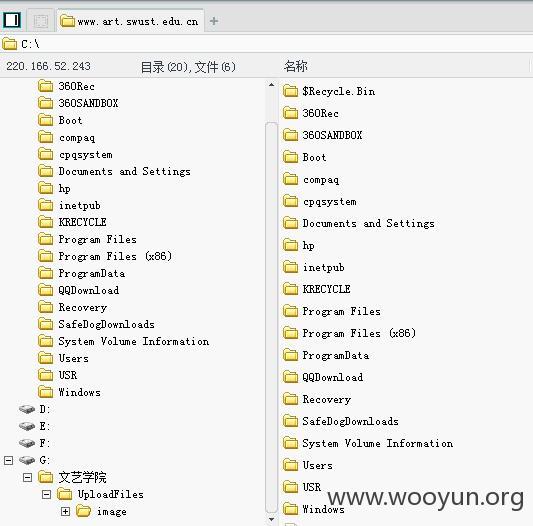Select inetpub folder in left tree
533x526 pixels.
69,205
